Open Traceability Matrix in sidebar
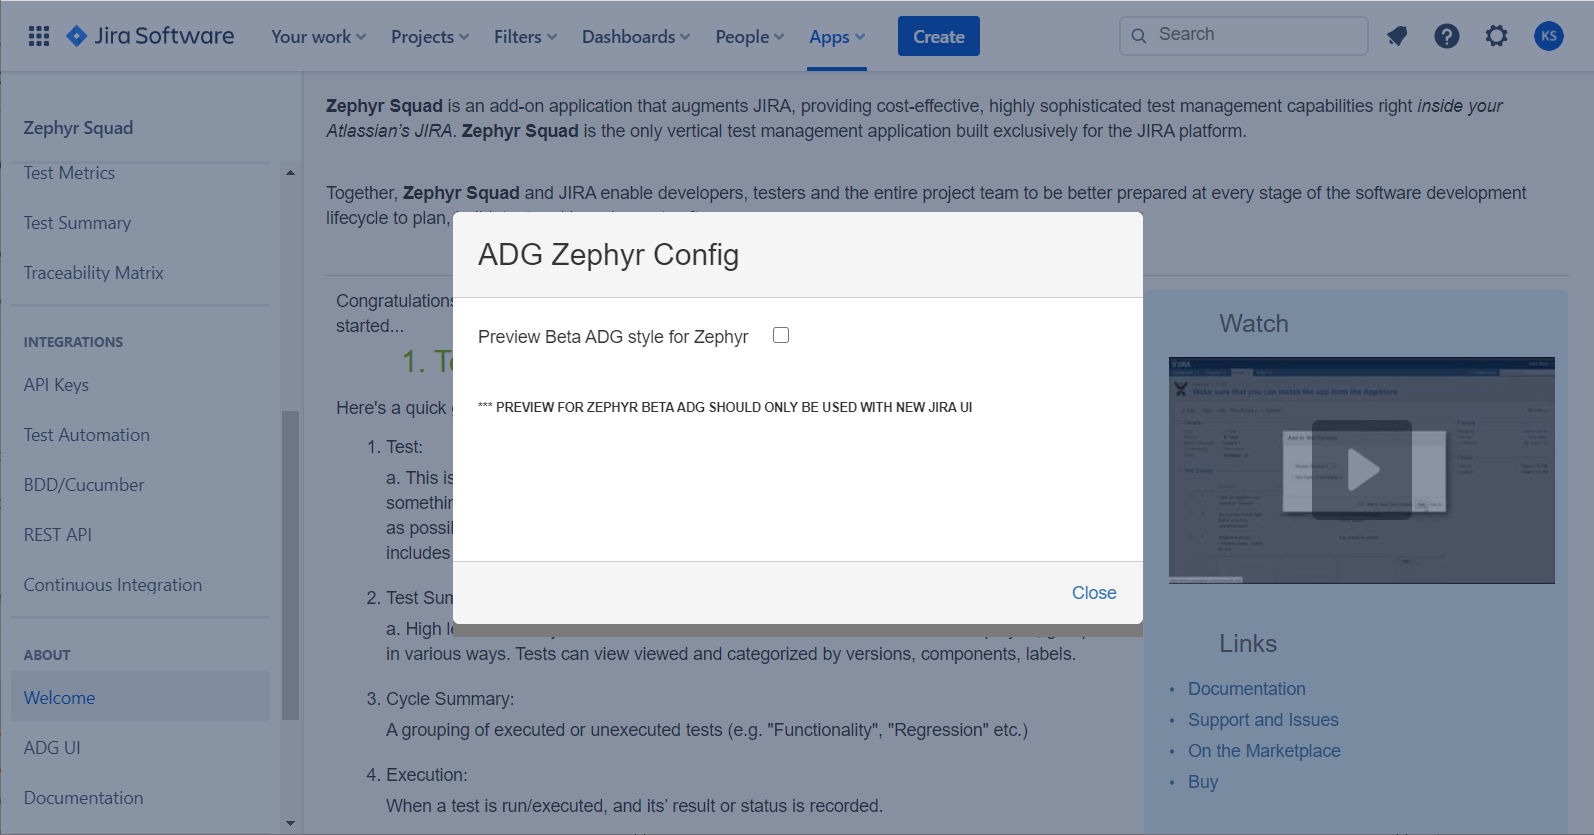This screenshot has height=835, width=1594. [x=93, y=273]
